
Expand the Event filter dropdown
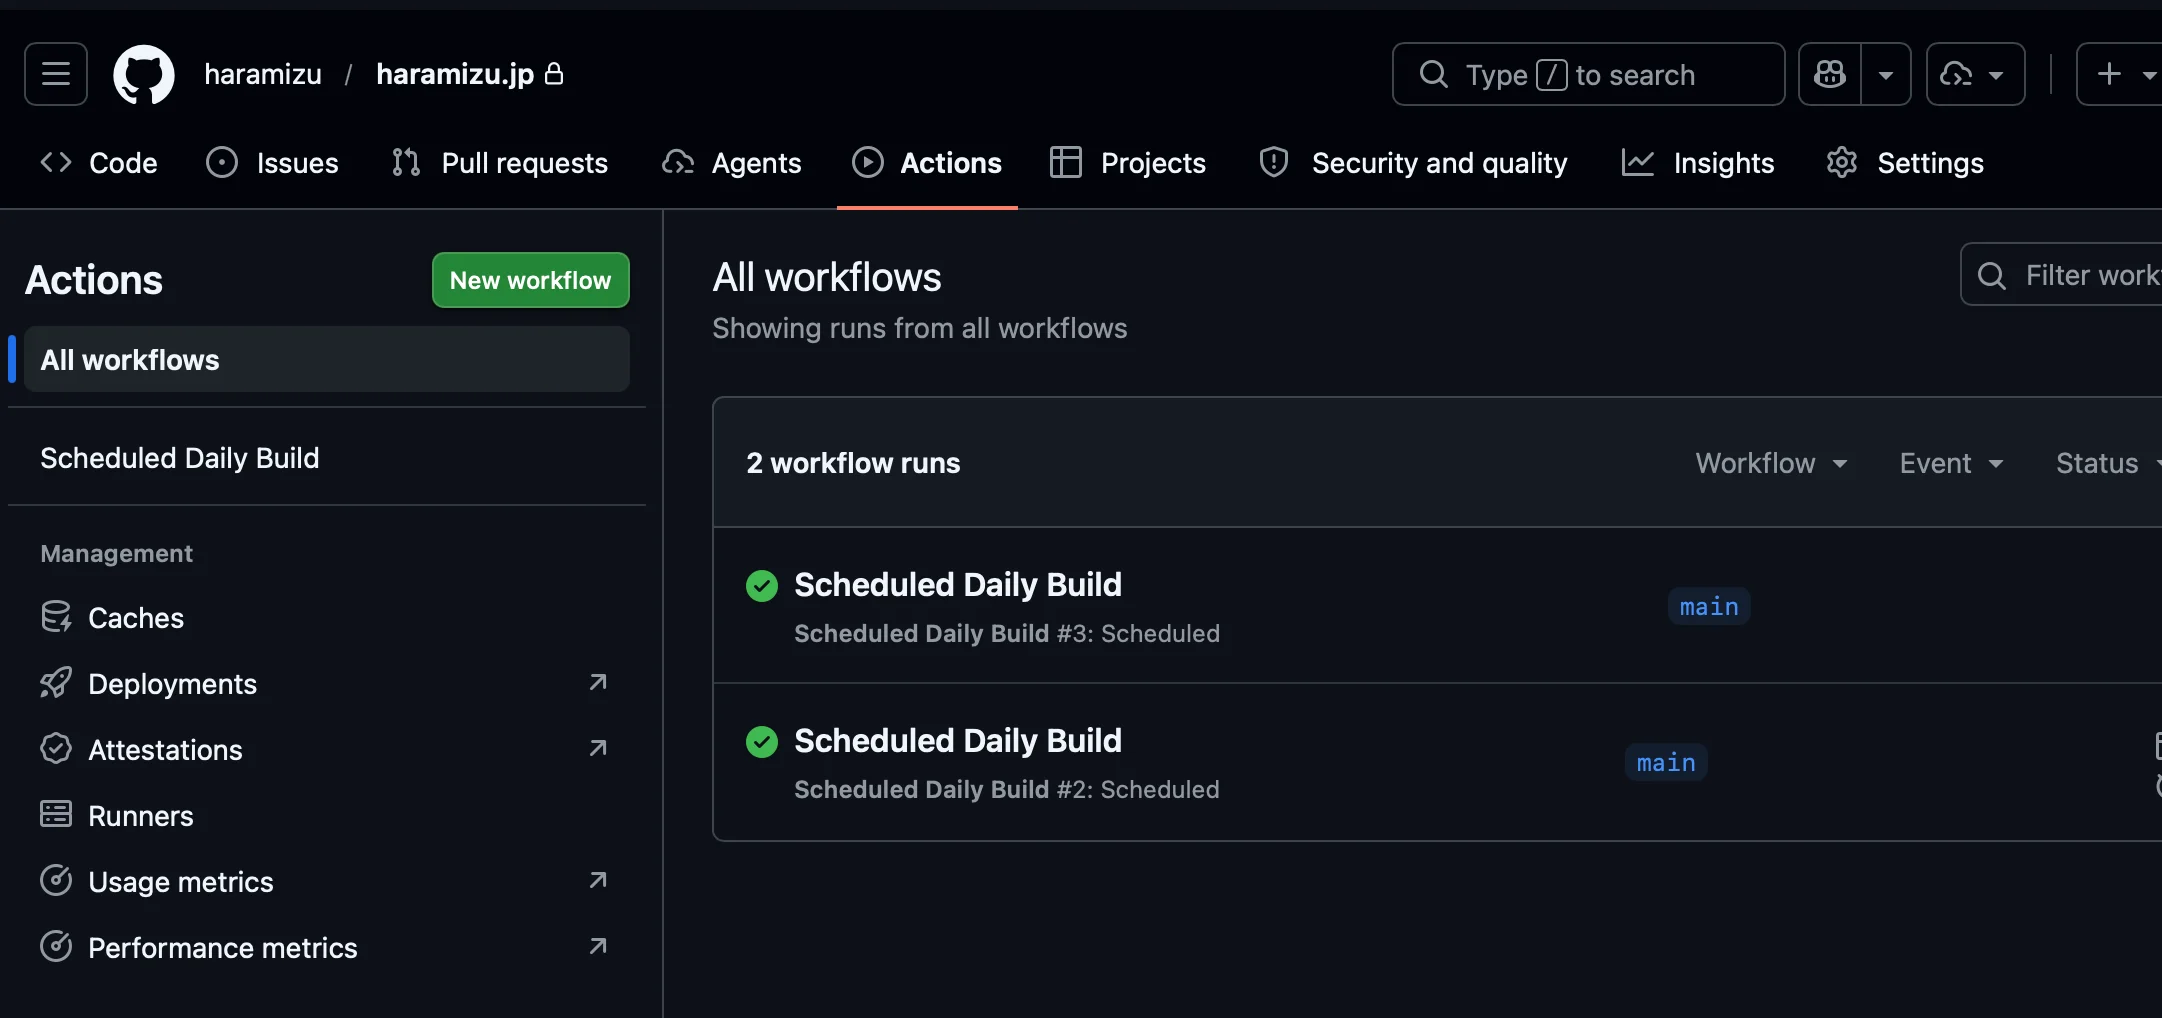click(1951, 463)
